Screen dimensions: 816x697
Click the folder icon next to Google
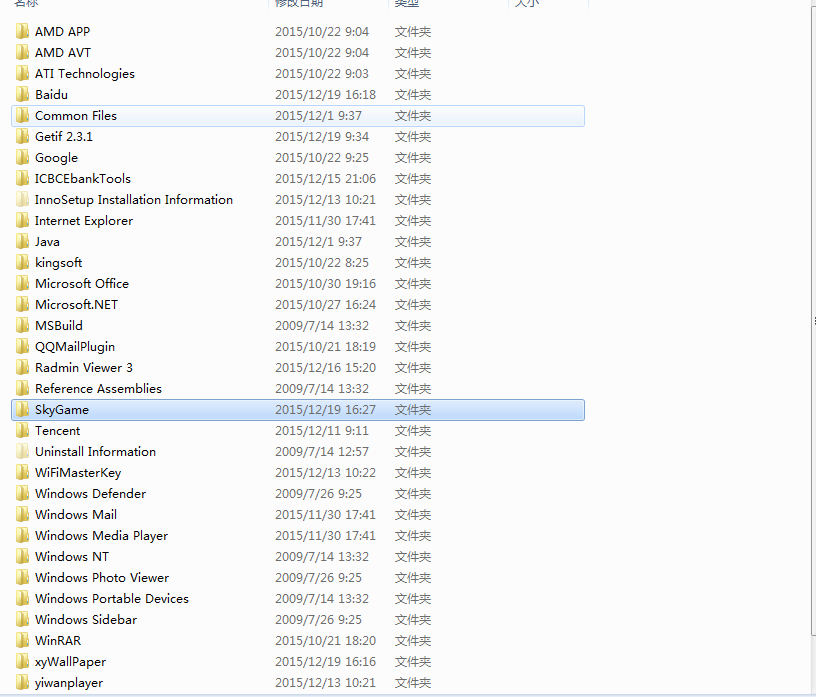tap(22, 158)
